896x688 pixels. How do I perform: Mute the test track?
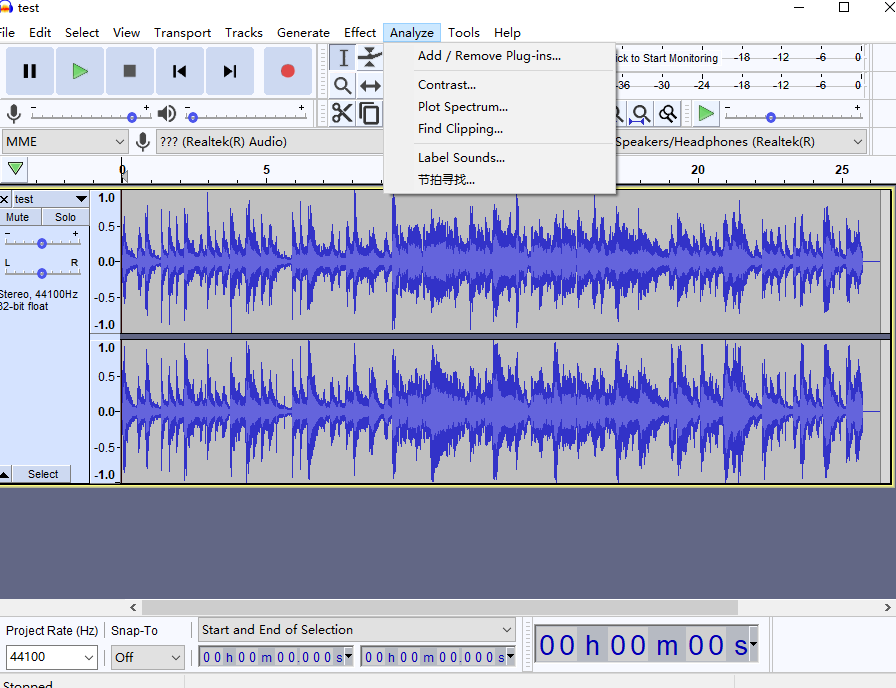[x=18, y=217]
